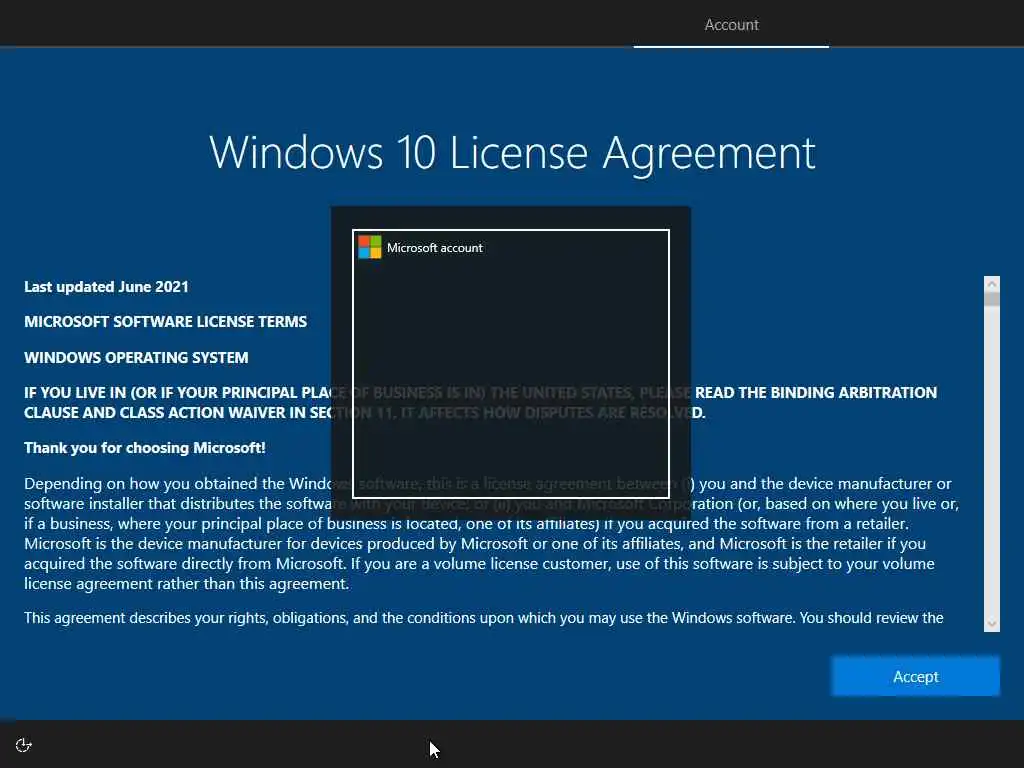Click the "Microsoft account" dialog title
Image resolution: width=1024 pixels, height=768 pixels.
pyautogui.click(x=434, y=248)
